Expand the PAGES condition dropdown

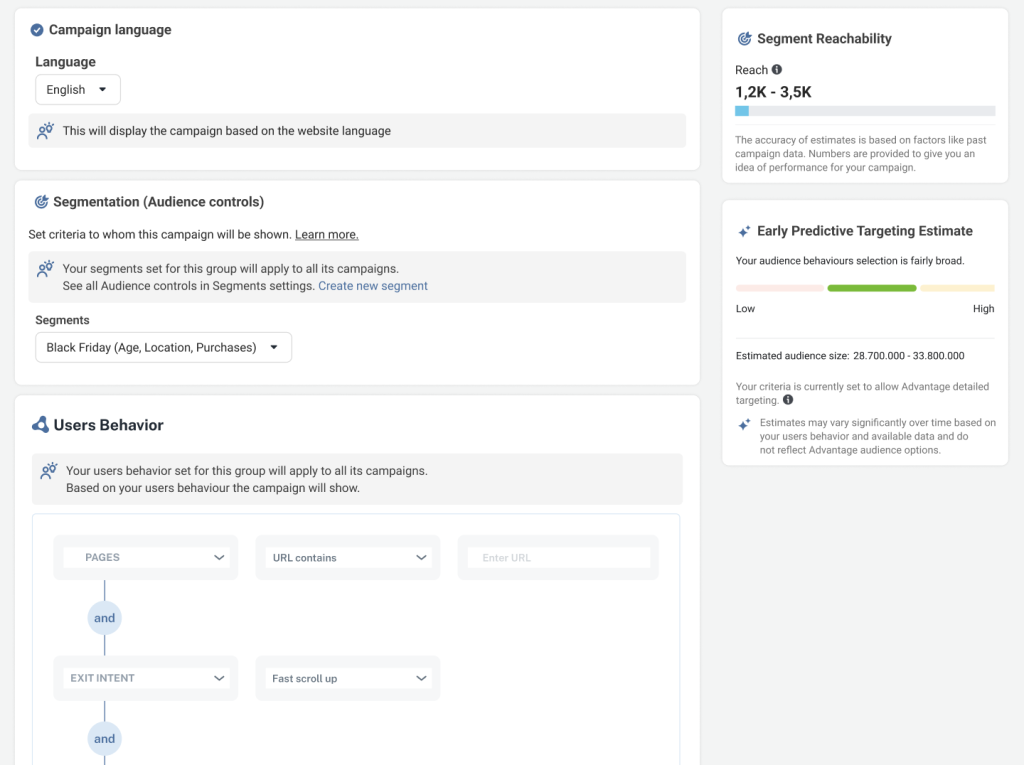point(146,558)
